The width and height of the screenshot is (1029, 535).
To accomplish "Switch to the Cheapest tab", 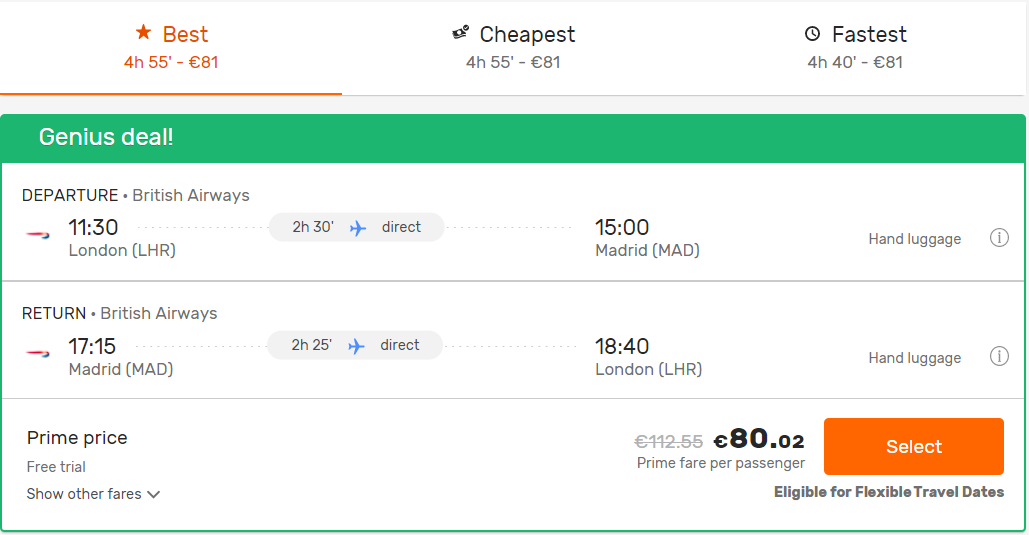I will click(x=514, y=47).
